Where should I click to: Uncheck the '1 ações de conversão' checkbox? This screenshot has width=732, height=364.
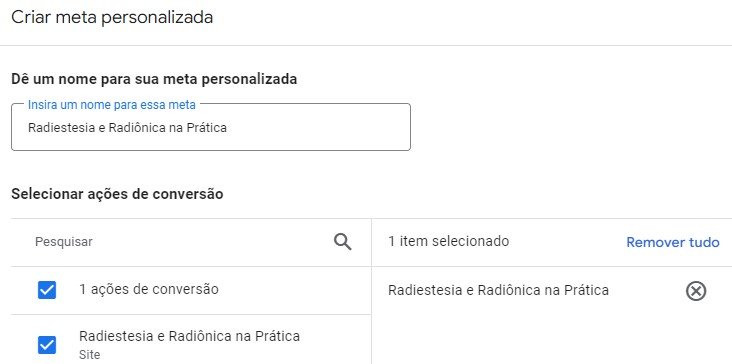click(47, 290)
